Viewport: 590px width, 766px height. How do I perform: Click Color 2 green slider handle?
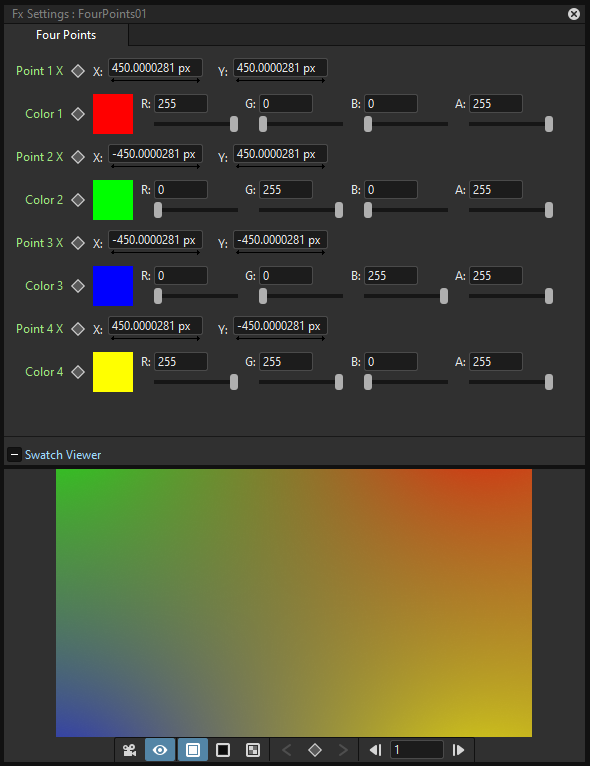tap(339, 210)
